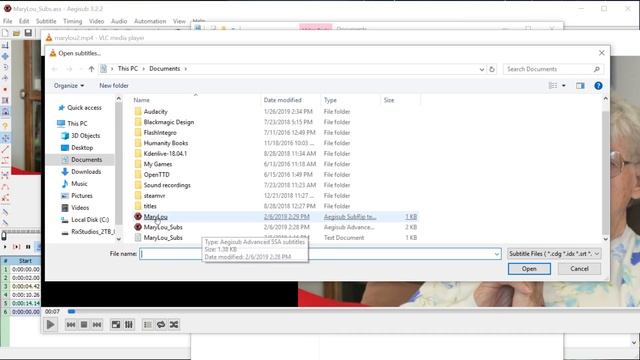The height and width of the screenshot is (360, 640).
Task: Toggle VLC fullscreen view icon
Action: click(116, 324)
